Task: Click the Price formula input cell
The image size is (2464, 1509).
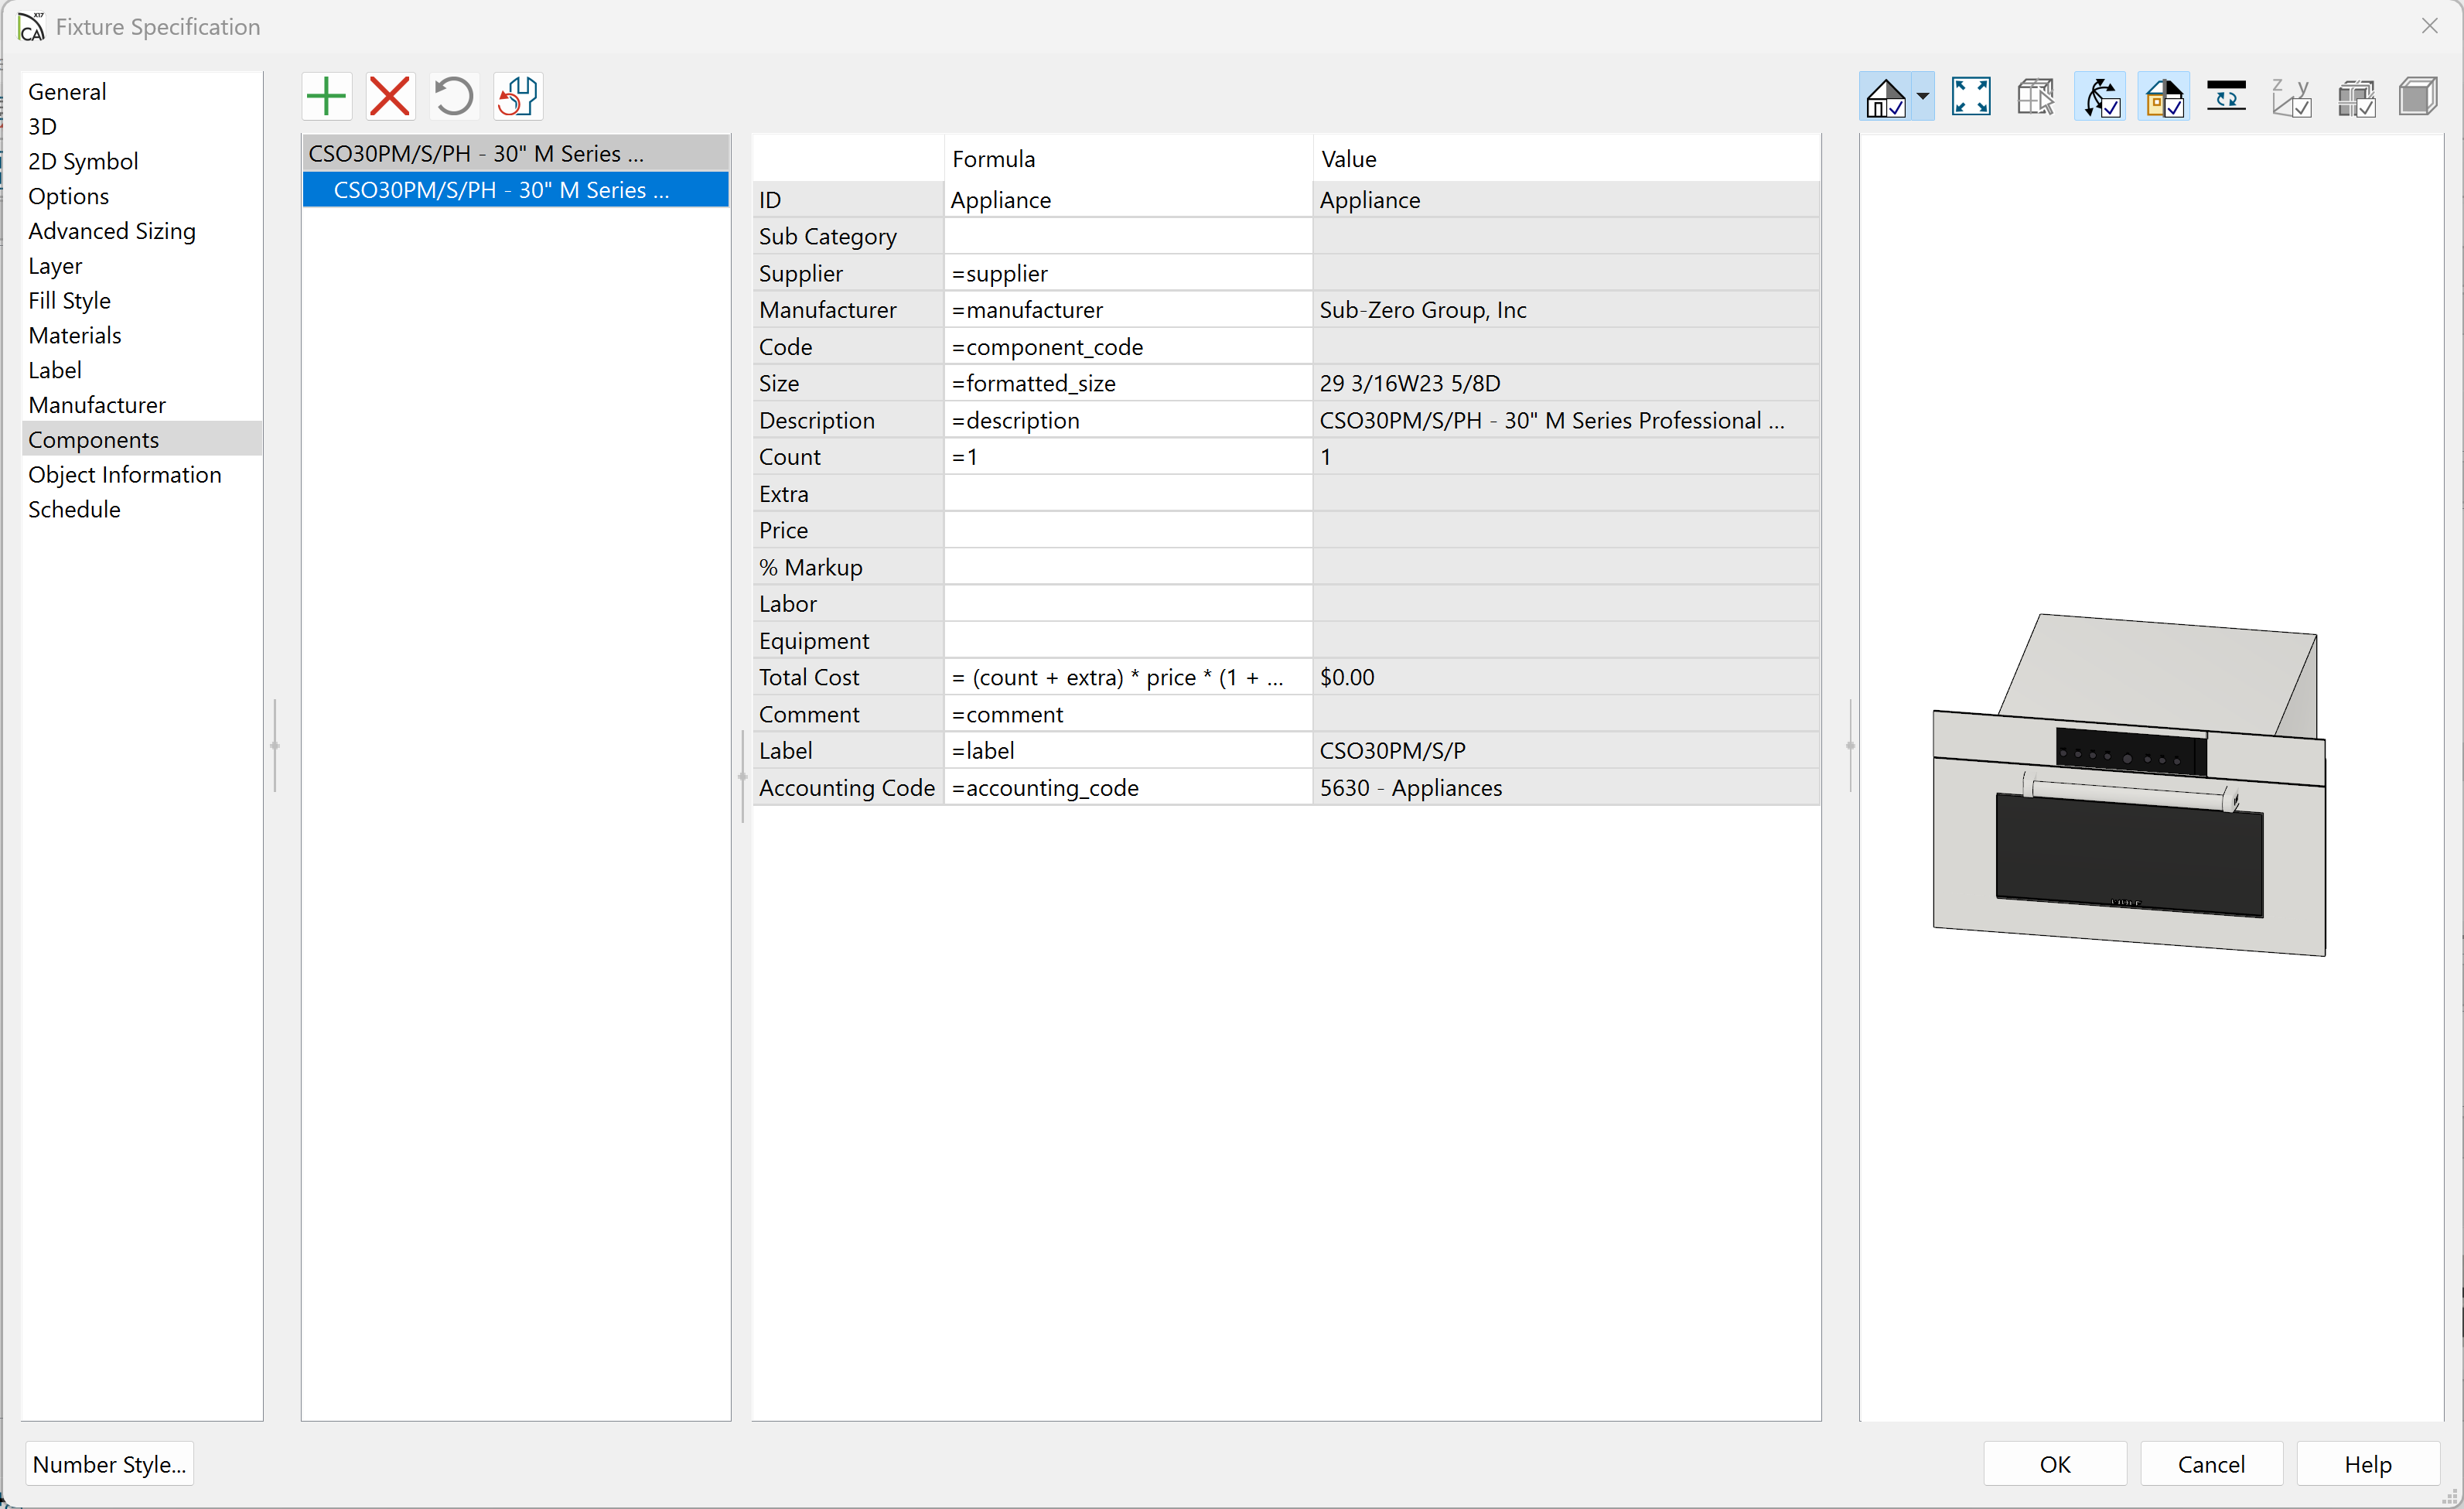Action: (1127, 530)
